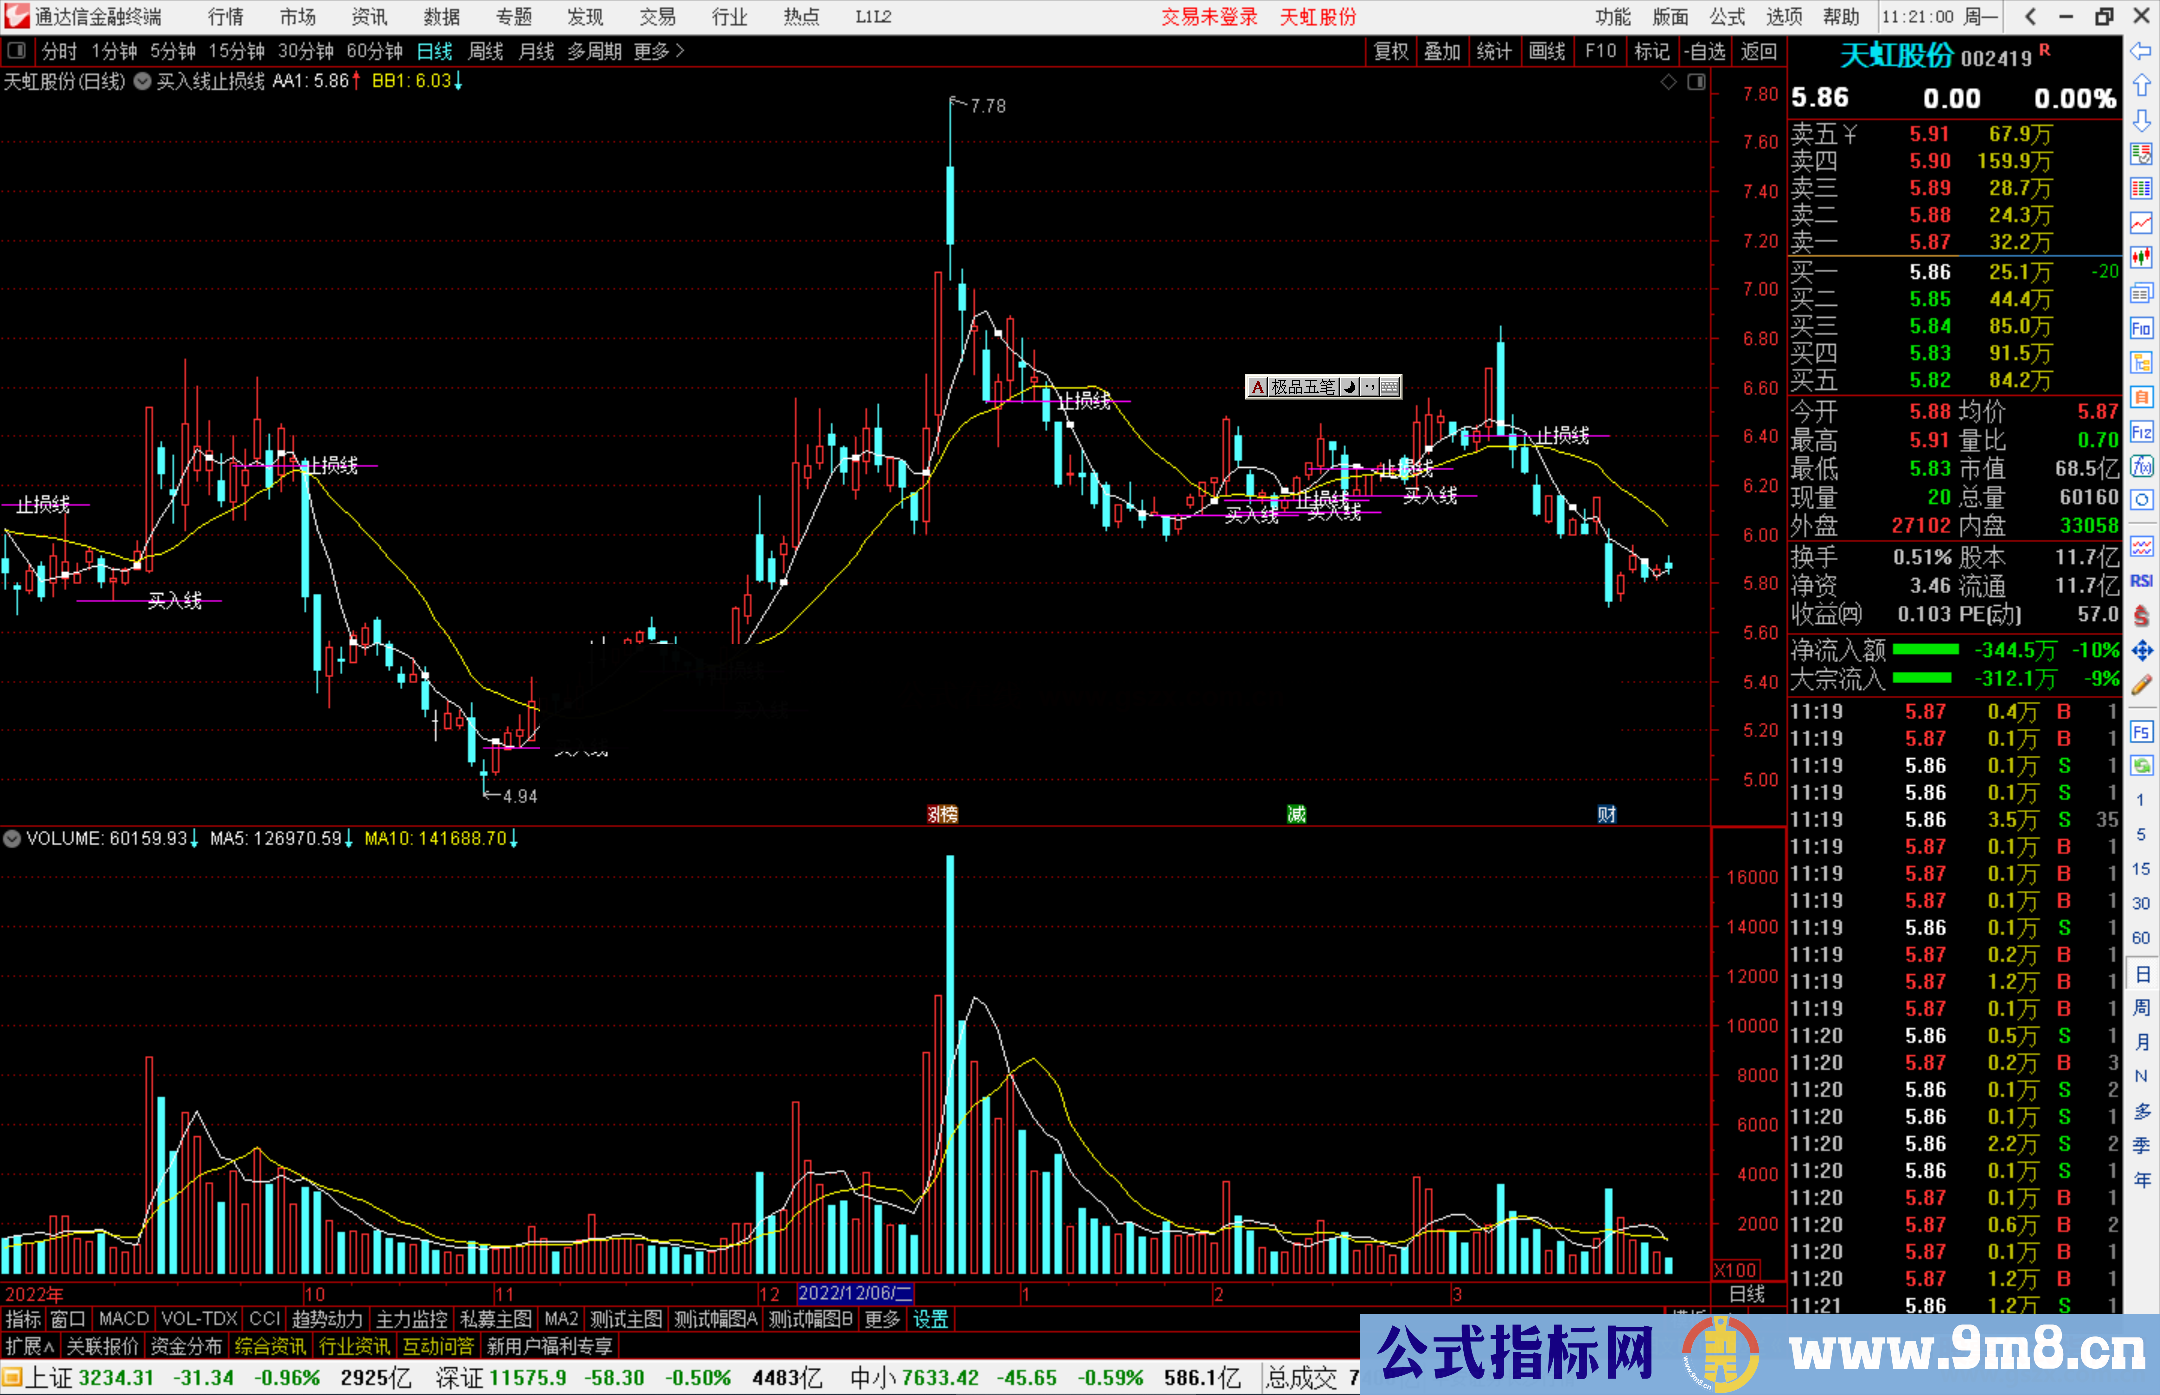Open the F10 company info sidebar icon

click(2141, 328)
